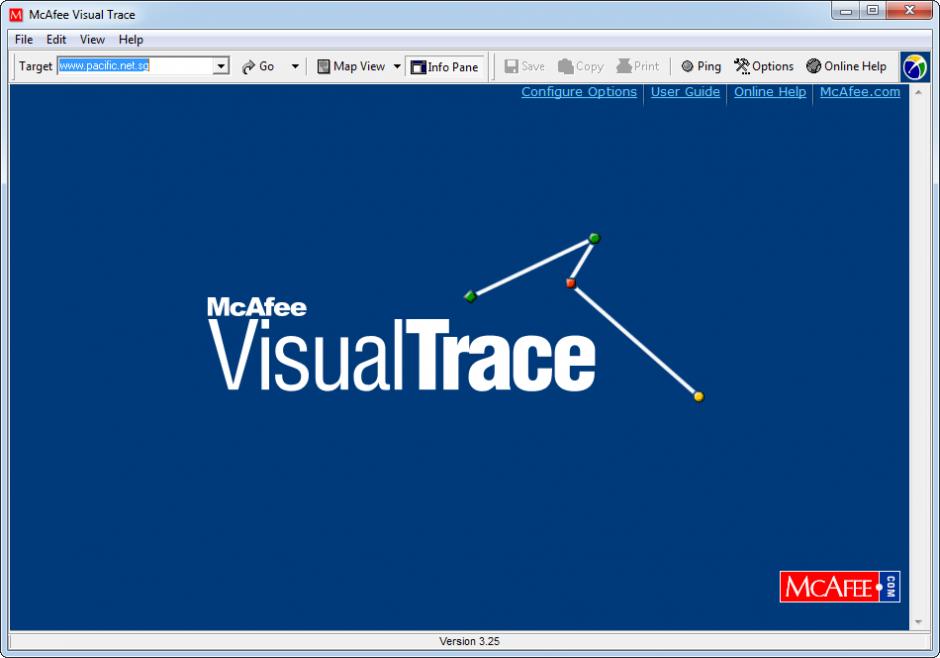Click the Version 3.25 status text
This screenshot has height=658, width=940.
click(x=469, y=641)
